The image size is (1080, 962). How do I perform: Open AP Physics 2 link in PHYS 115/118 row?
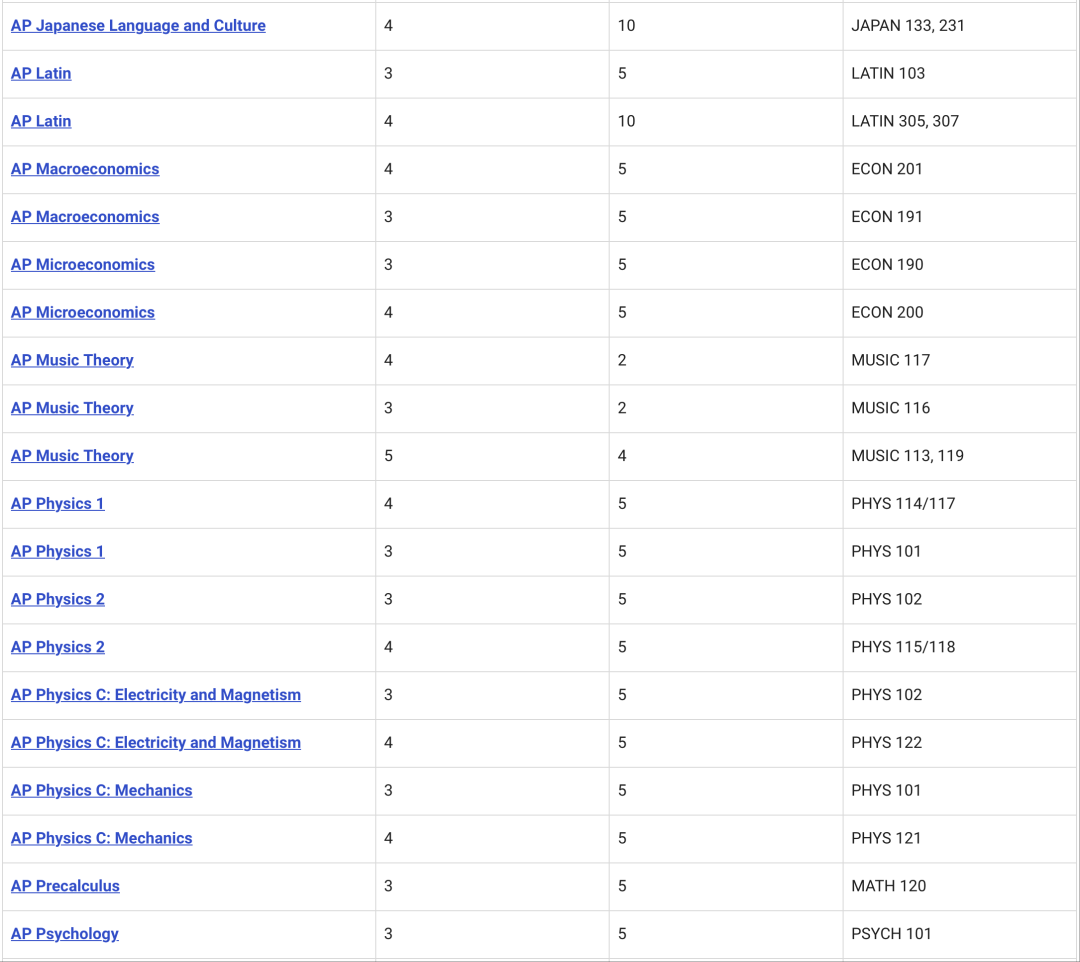(x=58, y=647)
